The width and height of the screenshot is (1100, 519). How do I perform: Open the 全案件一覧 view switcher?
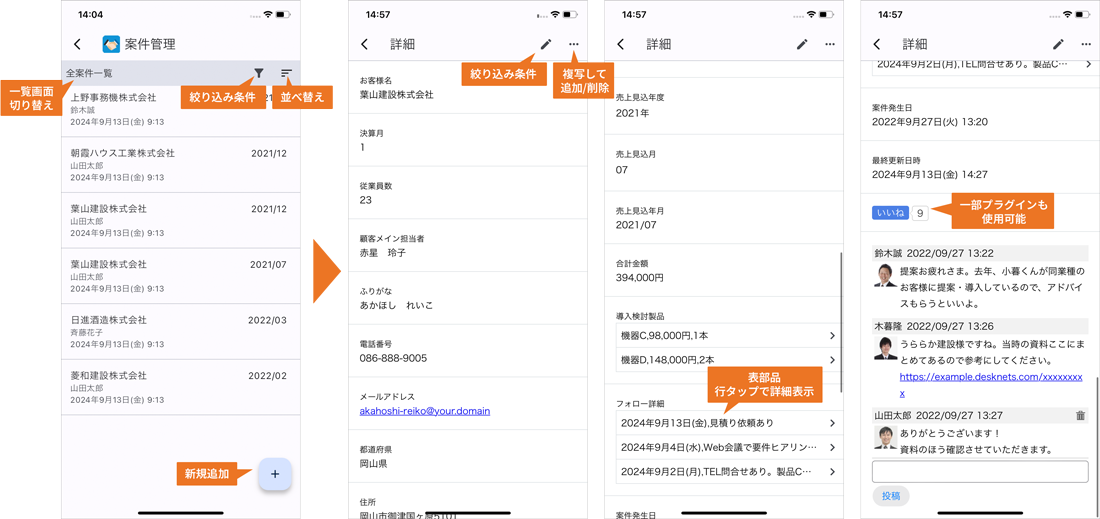90,73
